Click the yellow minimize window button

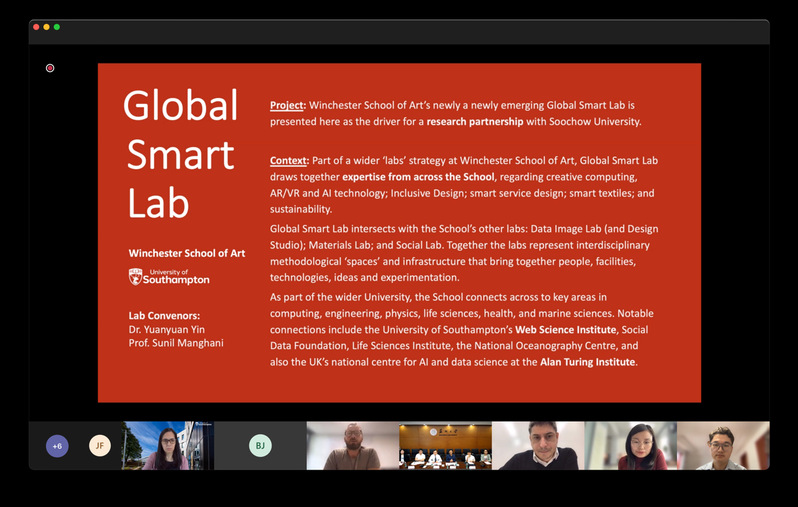point(46,27)
